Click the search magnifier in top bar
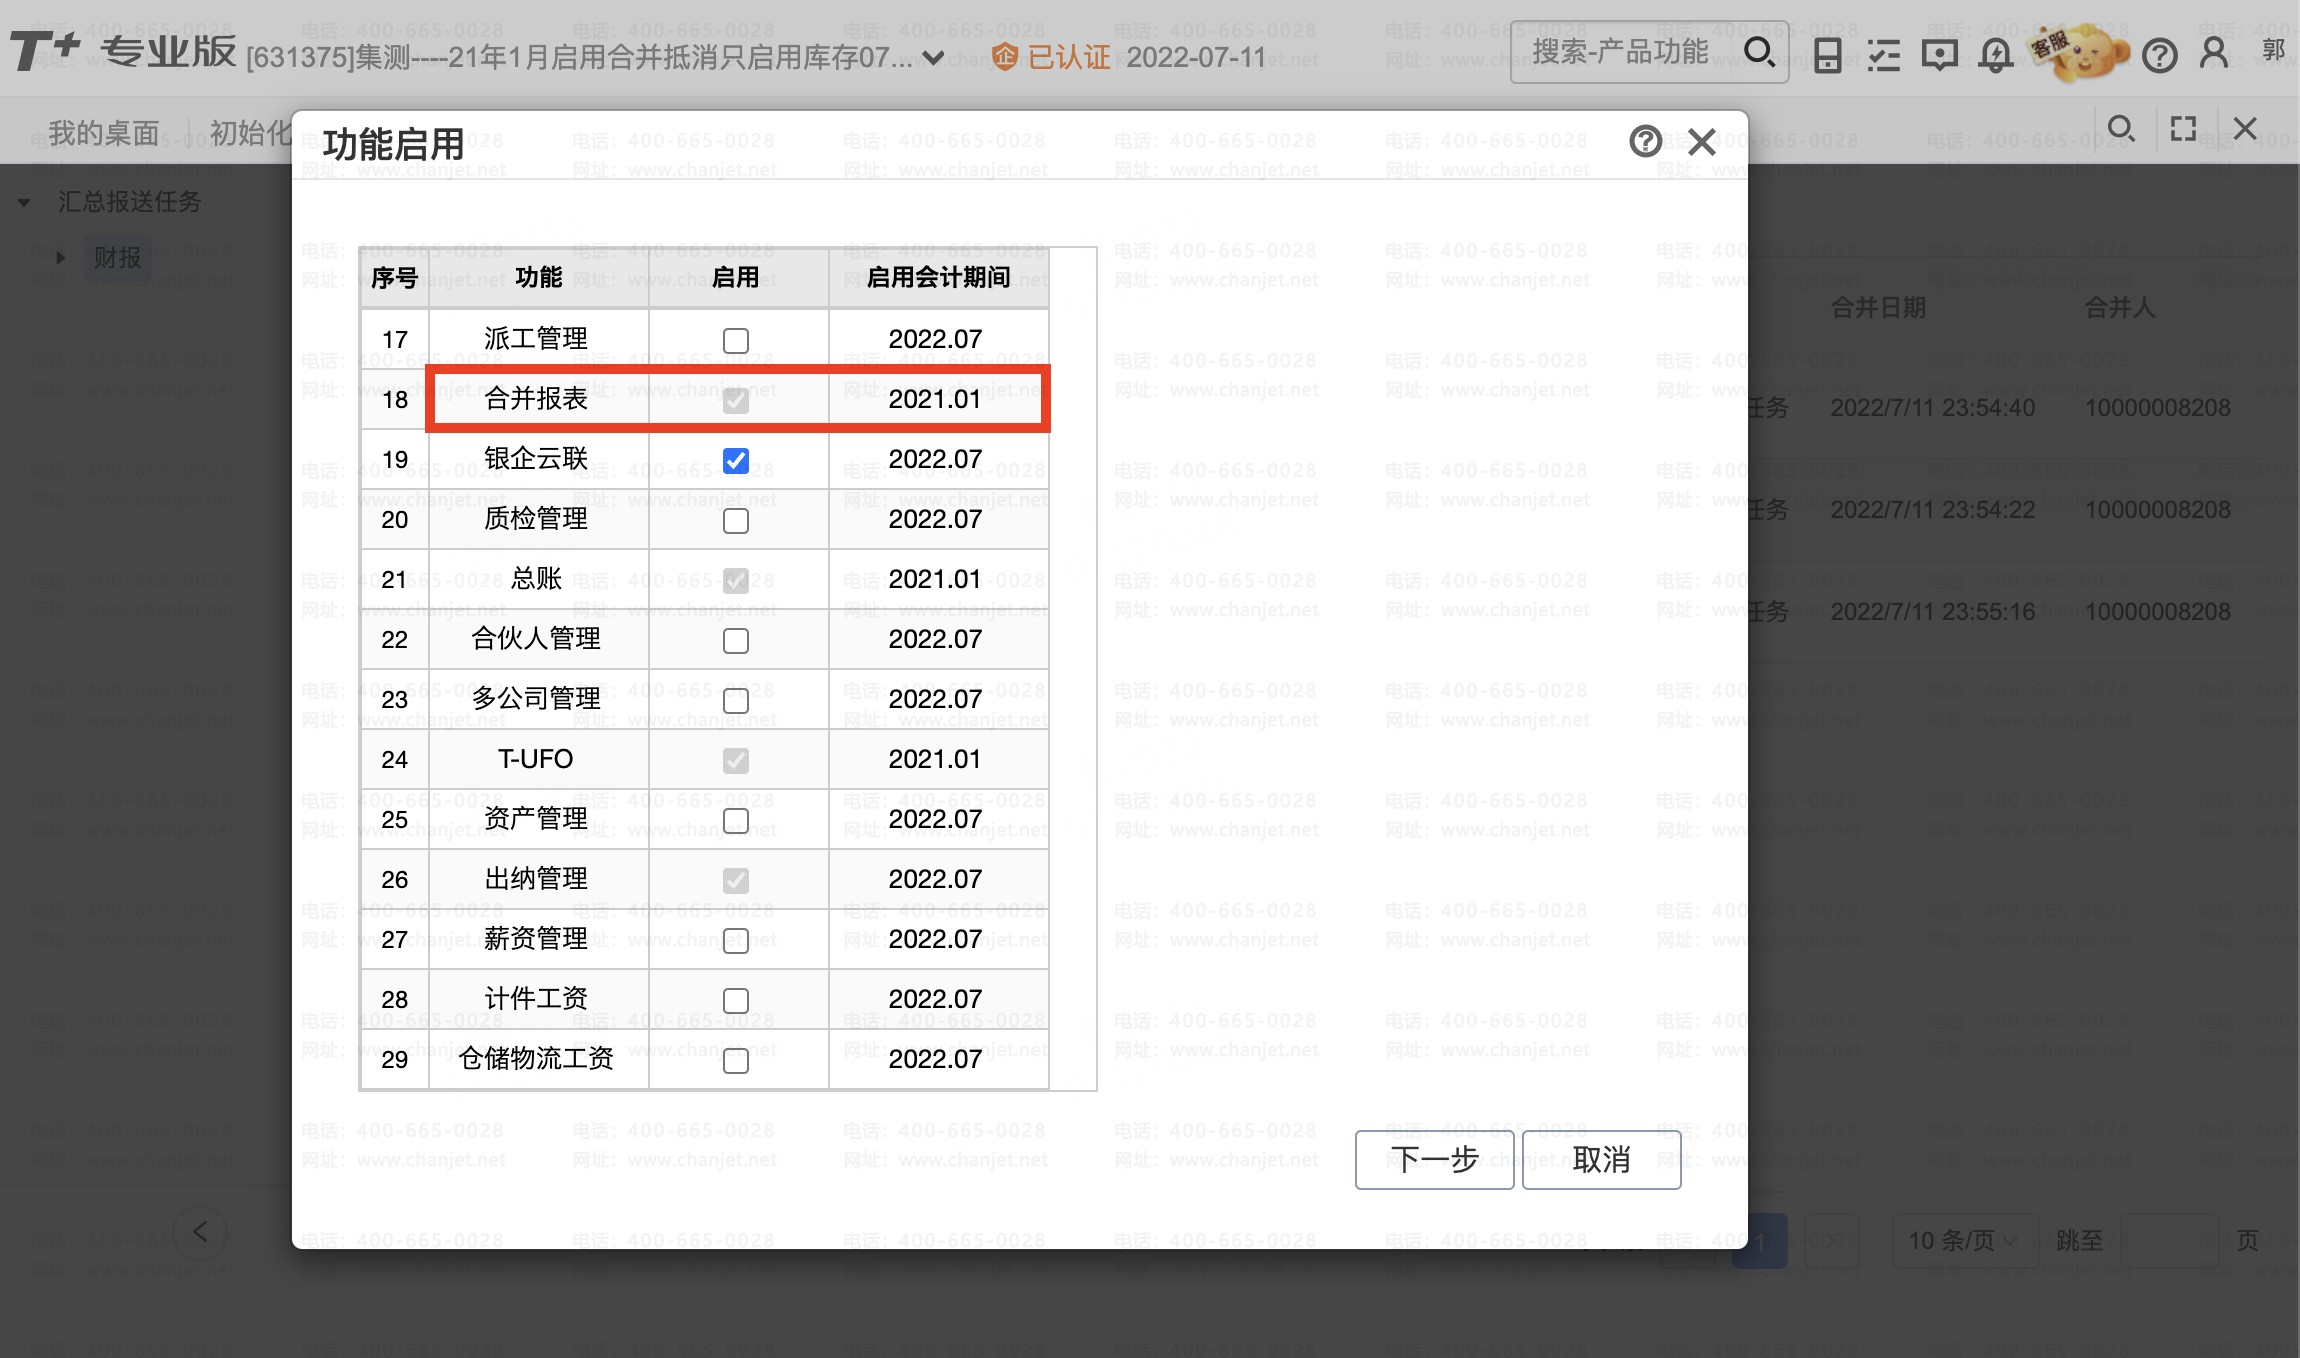 (1759, 52)
